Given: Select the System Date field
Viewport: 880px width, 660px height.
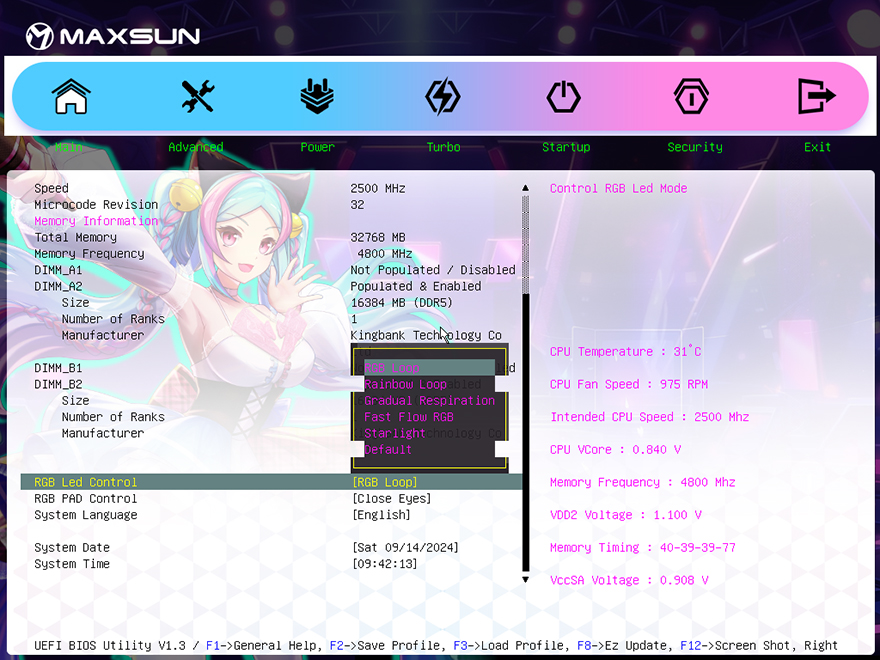Looking at the screenshot, I should [x=405, y=547].
